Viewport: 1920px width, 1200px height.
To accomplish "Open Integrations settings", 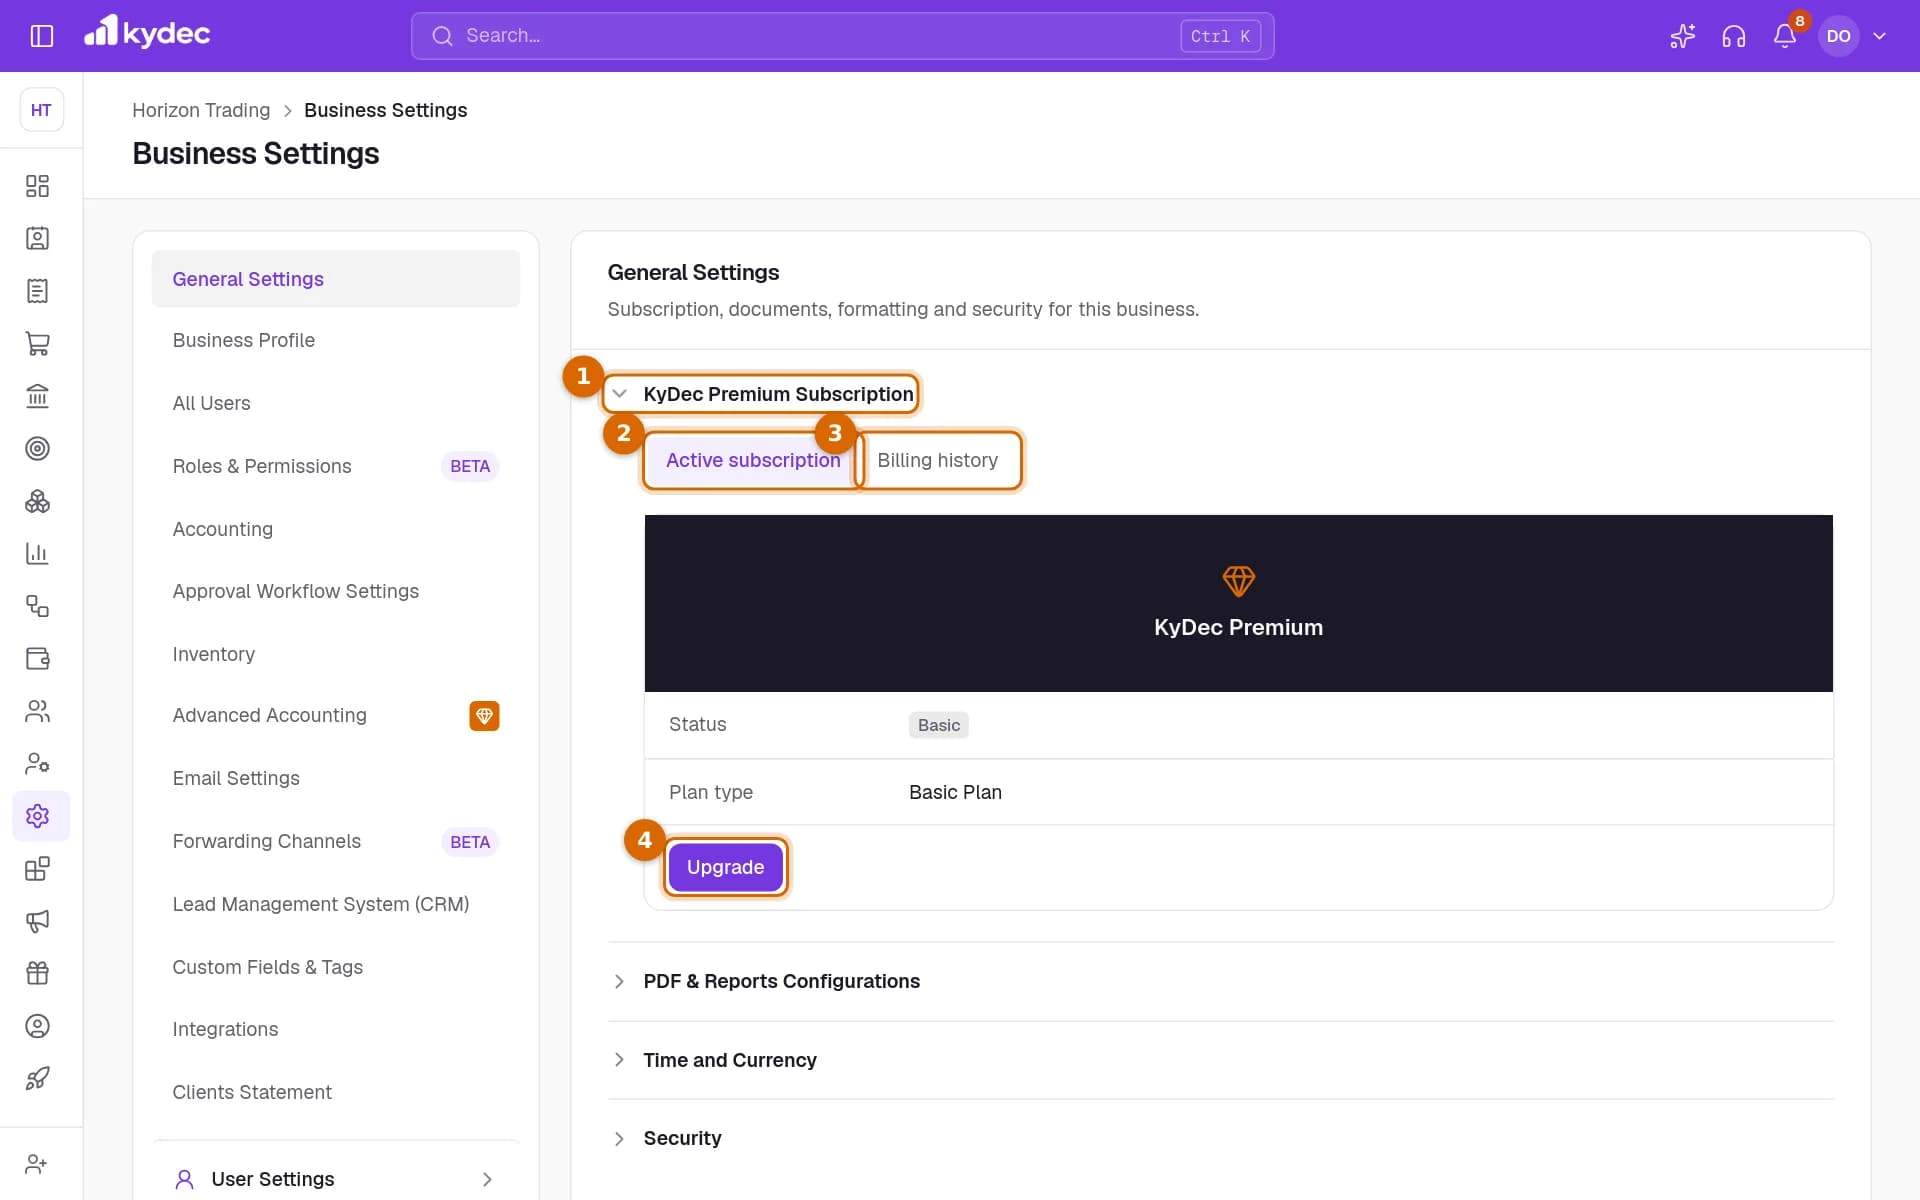I will (x=336, y=1029).
